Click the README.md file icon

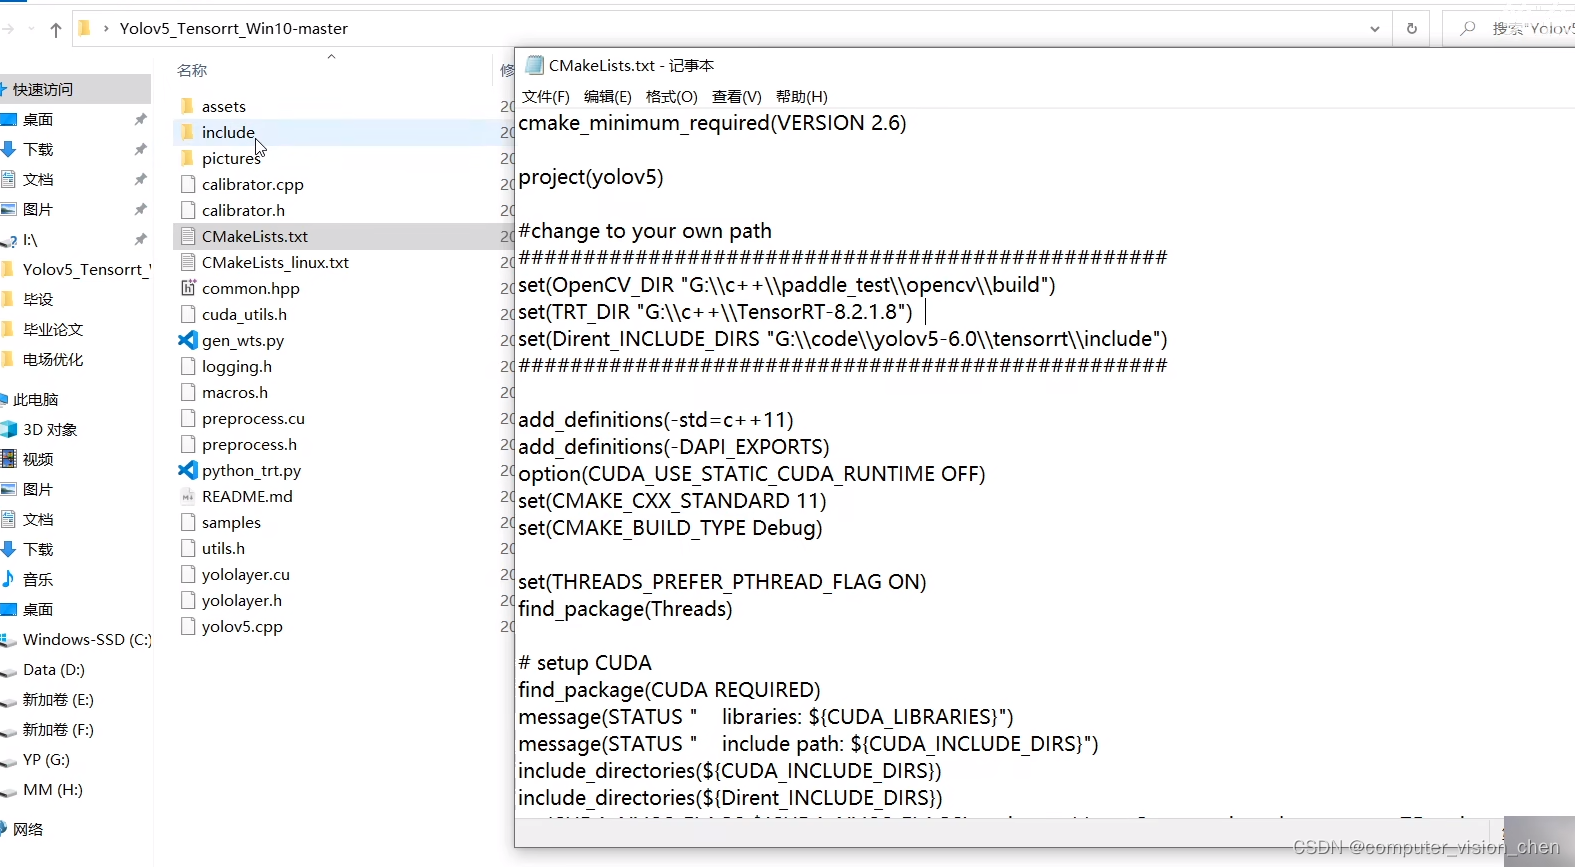(x=188, y=496)
